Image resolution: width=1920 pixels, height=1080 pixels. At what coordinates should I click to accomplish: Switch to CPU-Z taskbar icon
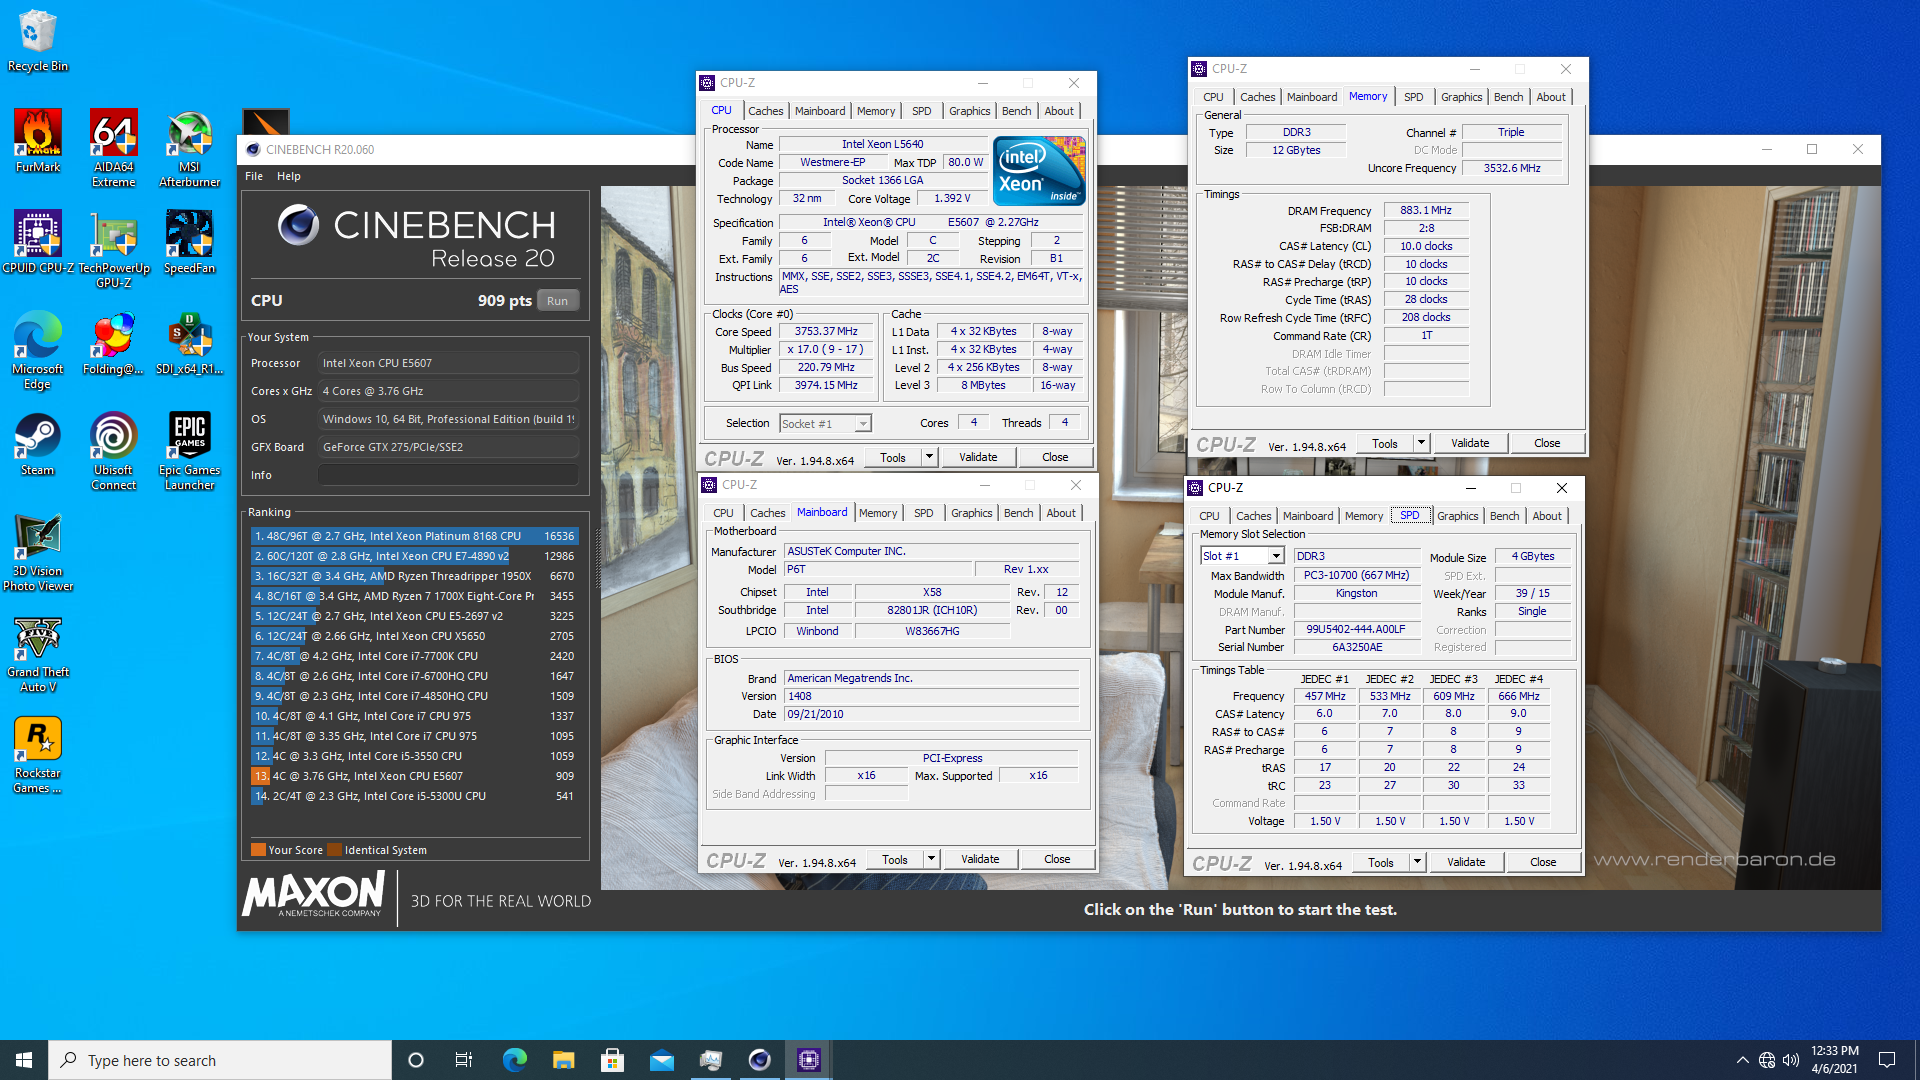[808, 1060]
